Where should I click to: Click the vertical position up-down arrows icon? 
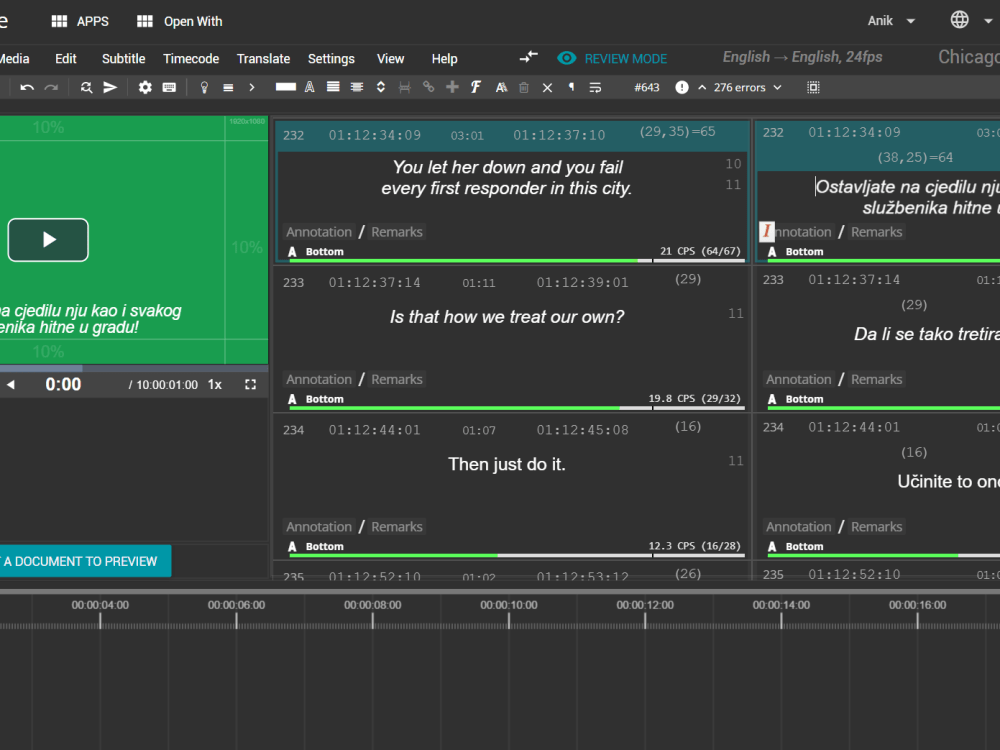(x=381, y=87)
